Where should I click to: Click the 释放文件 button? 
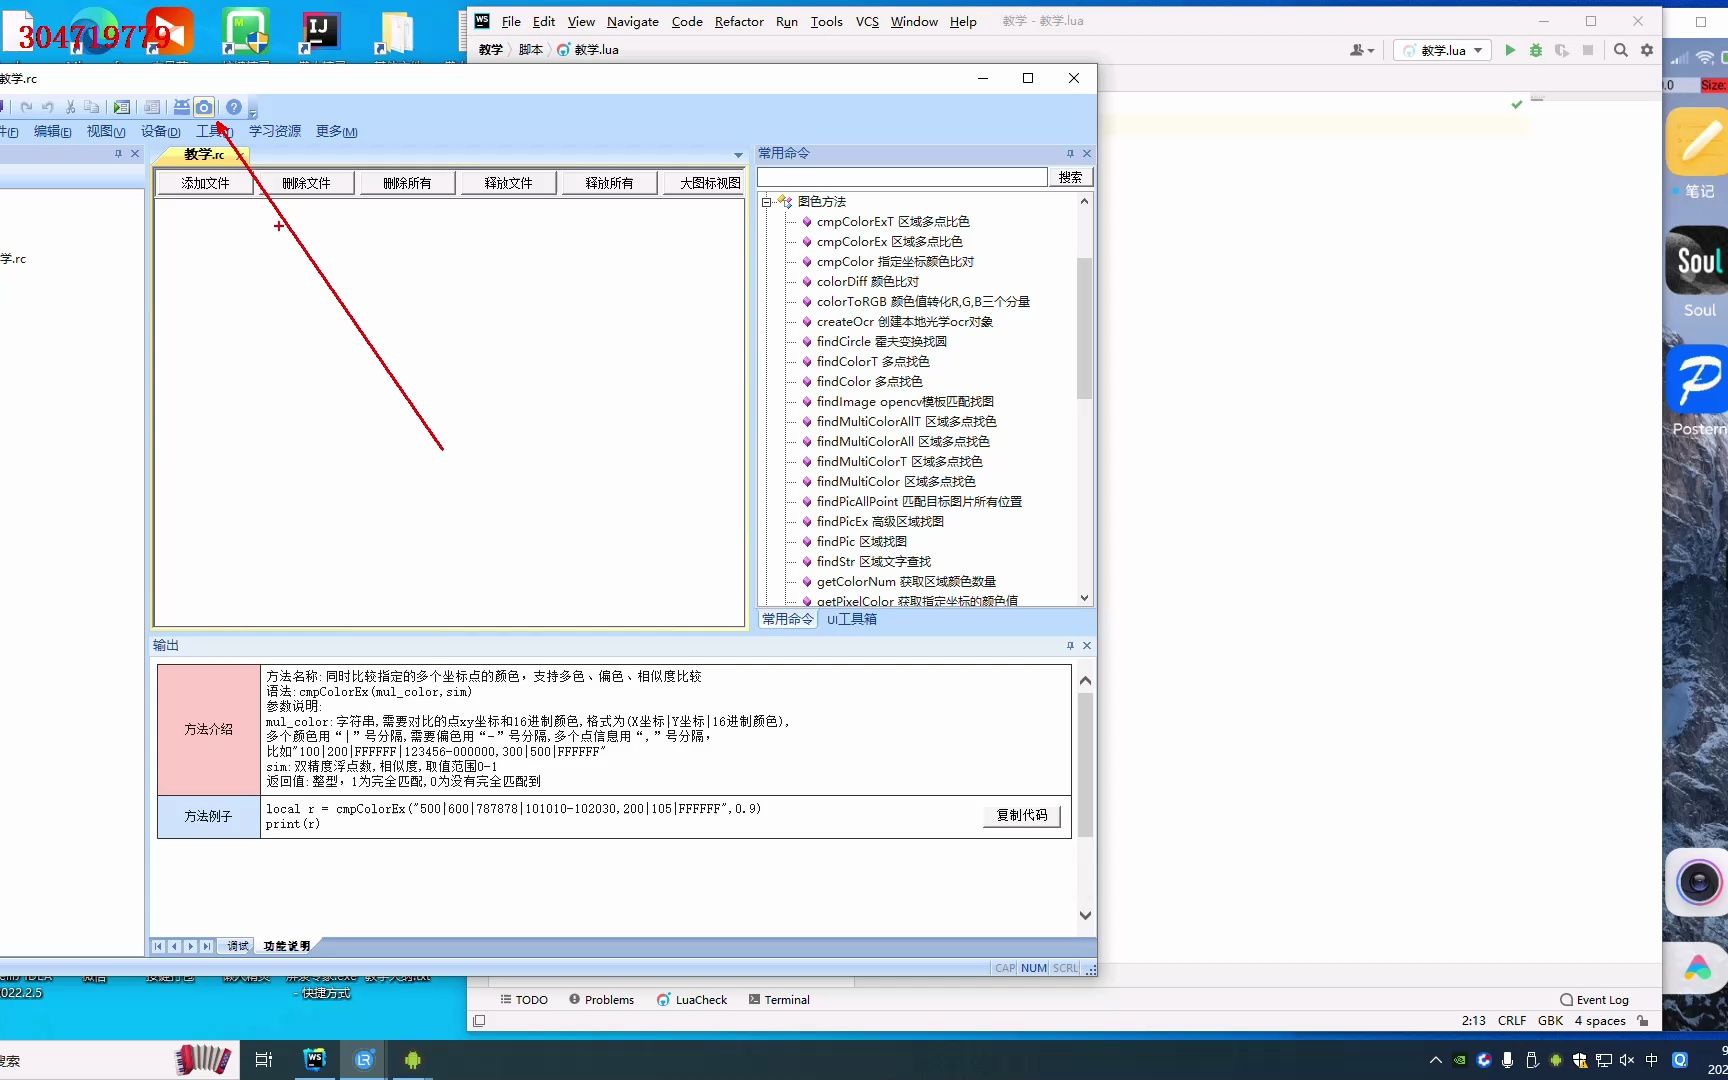tap(508, 183)
